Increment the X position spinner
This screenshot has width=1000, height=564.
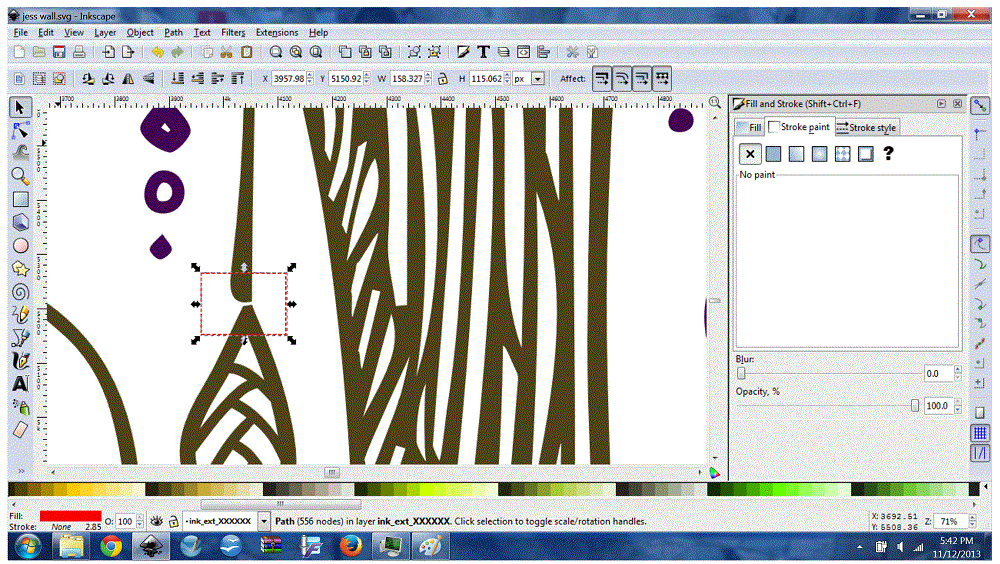310,75
